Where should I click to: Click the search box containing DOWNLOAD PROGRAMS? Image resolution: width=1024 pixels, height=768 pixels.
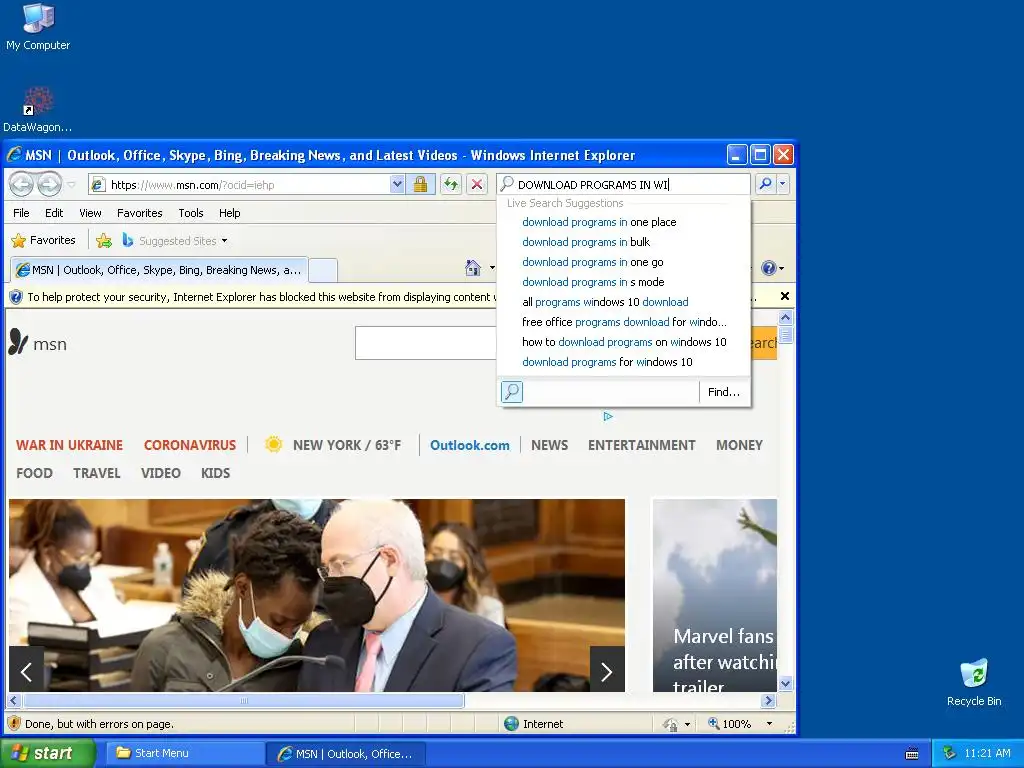pos(623,185)
